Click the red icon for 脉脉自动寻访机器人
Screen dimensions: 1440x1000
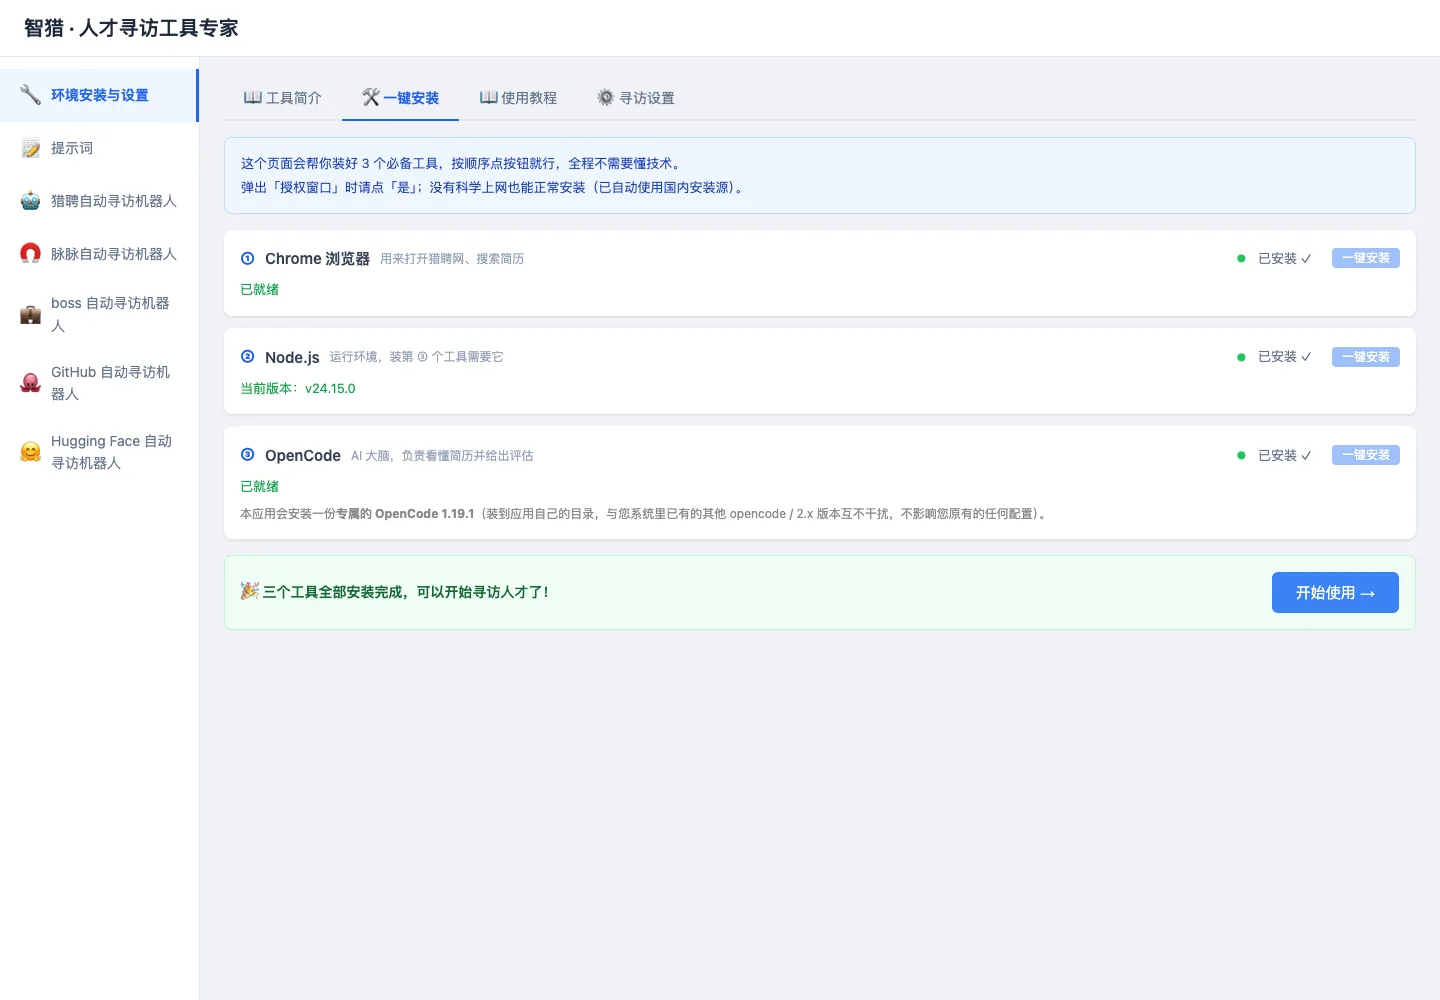[x=31, y=254]
